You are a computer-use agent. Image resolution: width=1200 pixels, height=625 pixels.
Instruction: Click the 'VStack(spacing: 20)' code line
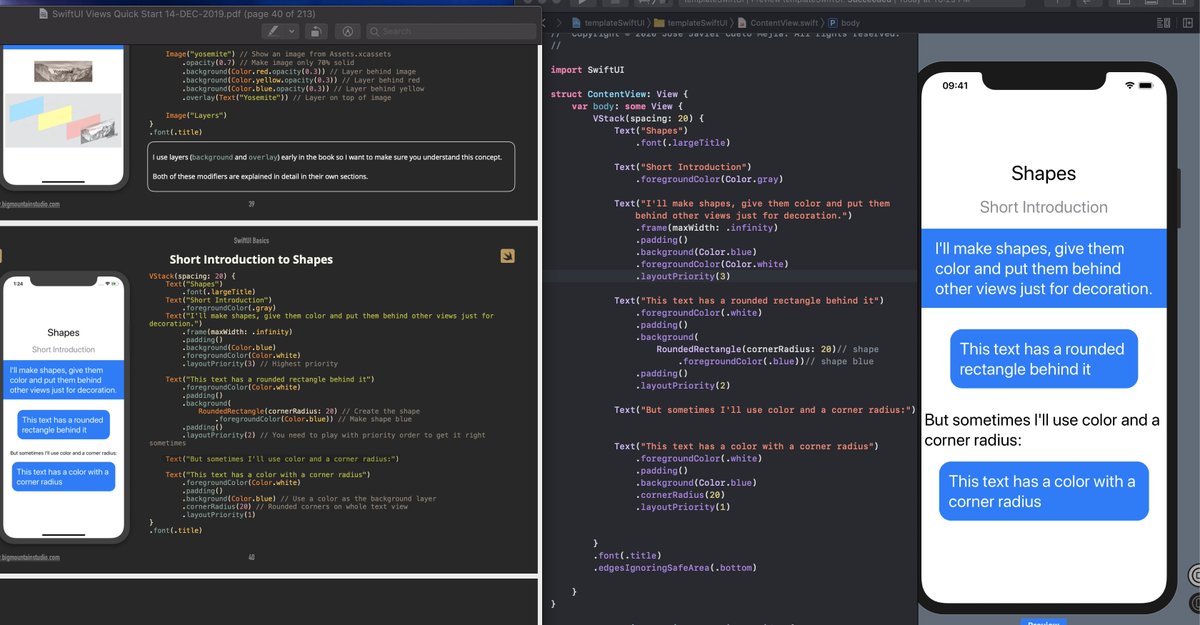point(649,118)
